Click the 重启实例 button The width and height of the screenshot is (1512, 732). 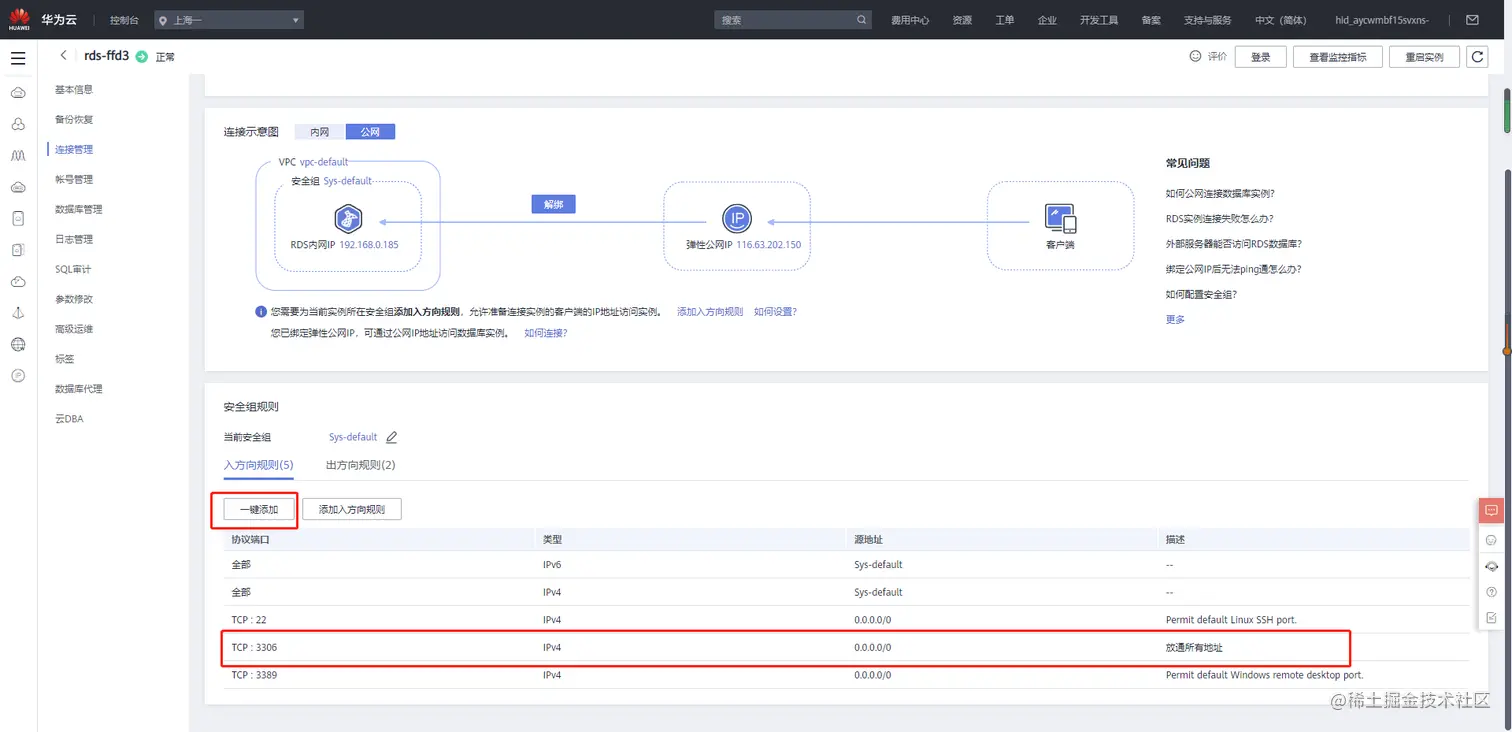1424,57
